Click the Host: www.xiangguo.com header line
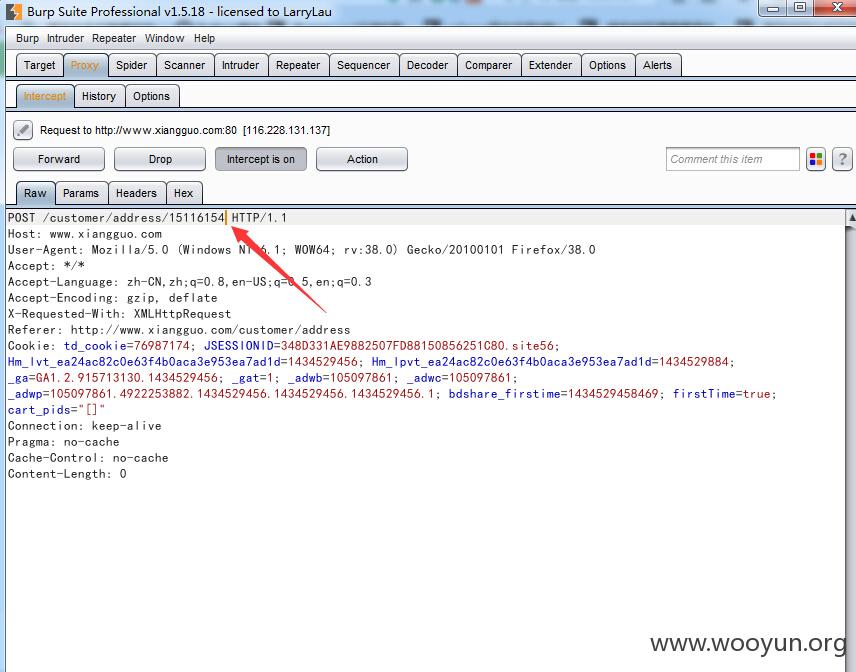Screen dimensions: 856x672 click(85, 234)
